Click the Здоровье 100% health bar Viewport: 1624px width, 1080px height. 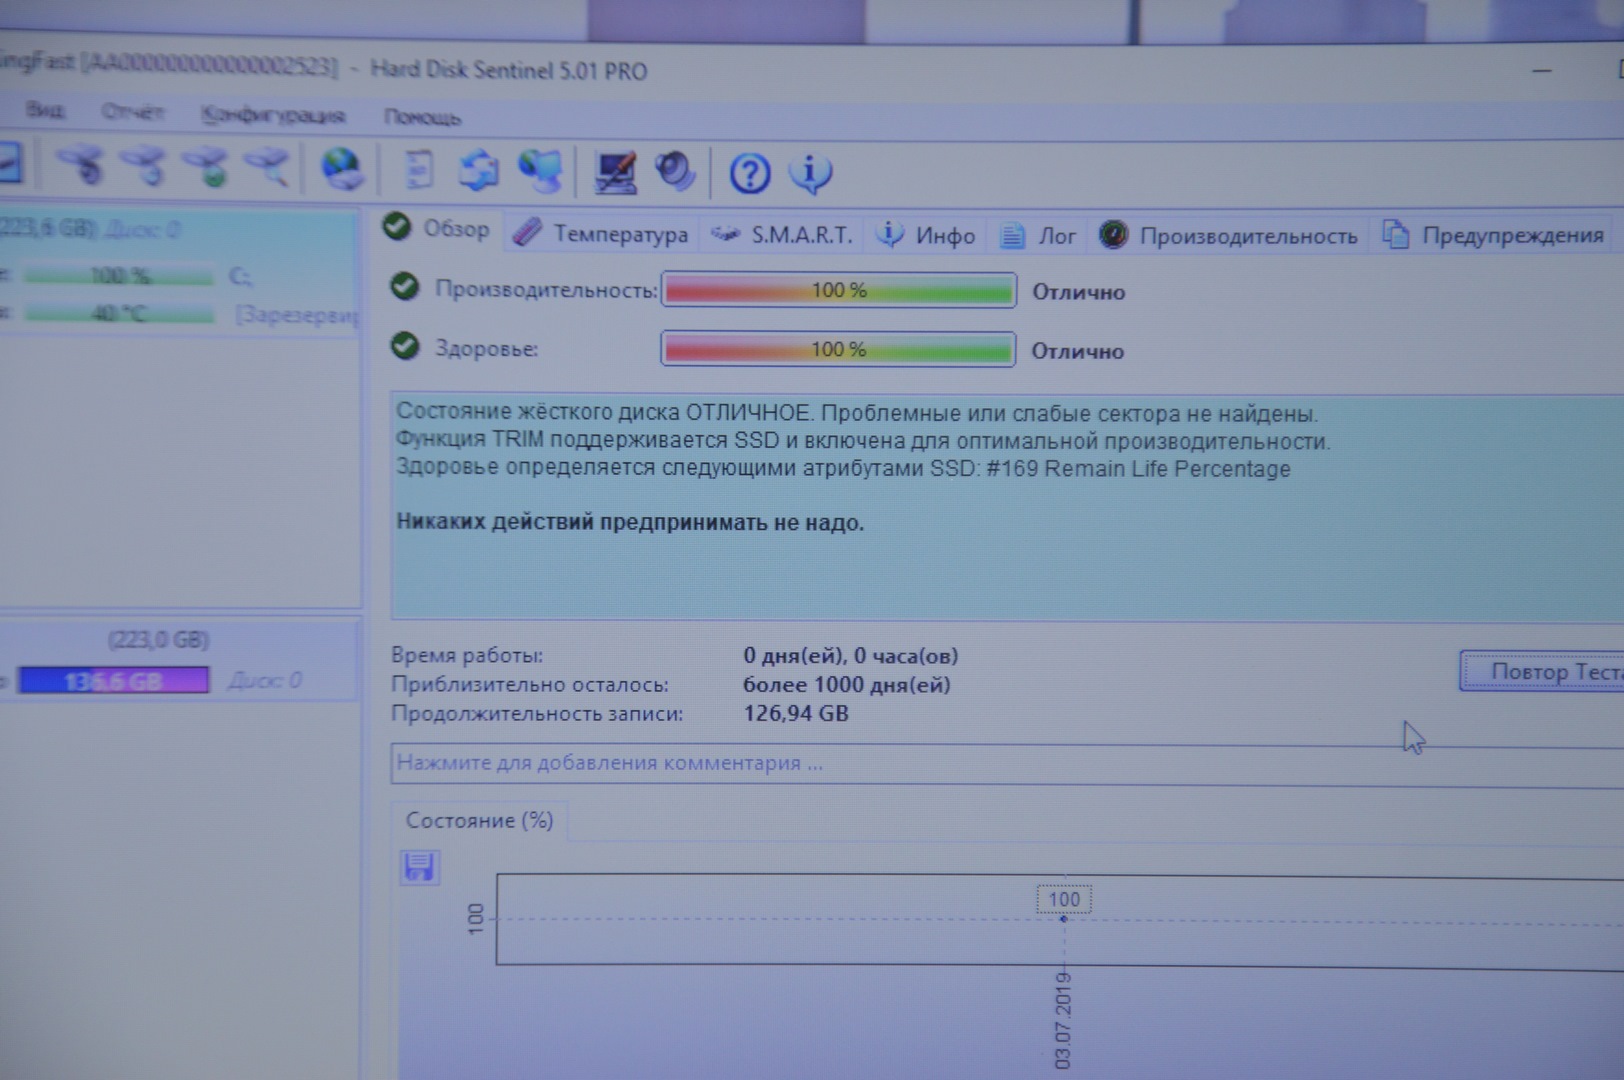pyautogui.click(x=838, y=349)
